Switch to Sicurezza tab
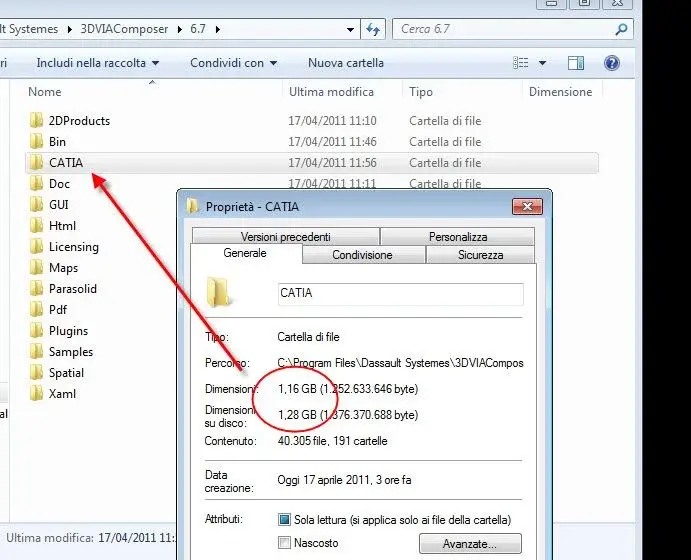 pos(480,255)
